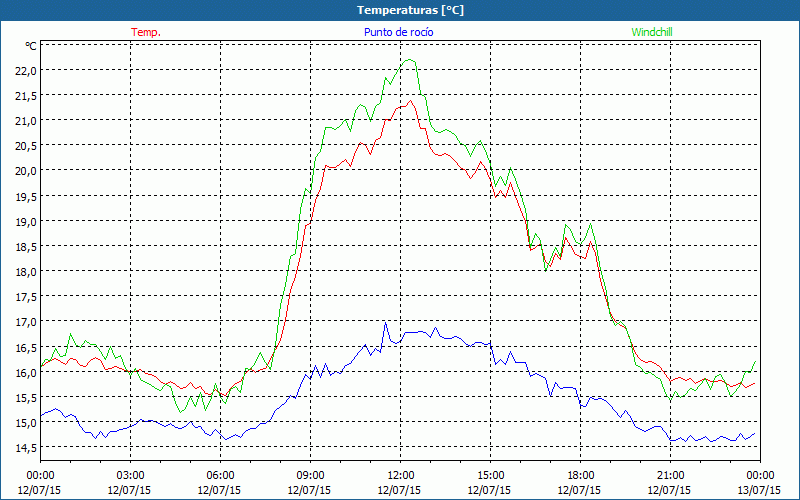Click the 15,0 y-axis value
The width and height of the screenshot is (800, 500).
click(26, 423)
